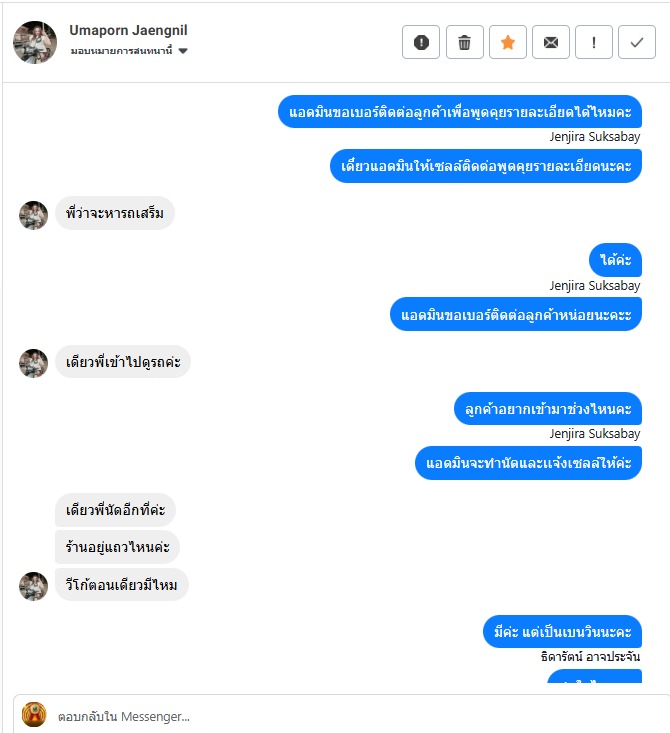This screenshot has width=670, height=733.
Task: Mark conversation unread with envelope icon
Action: [551, 42]
